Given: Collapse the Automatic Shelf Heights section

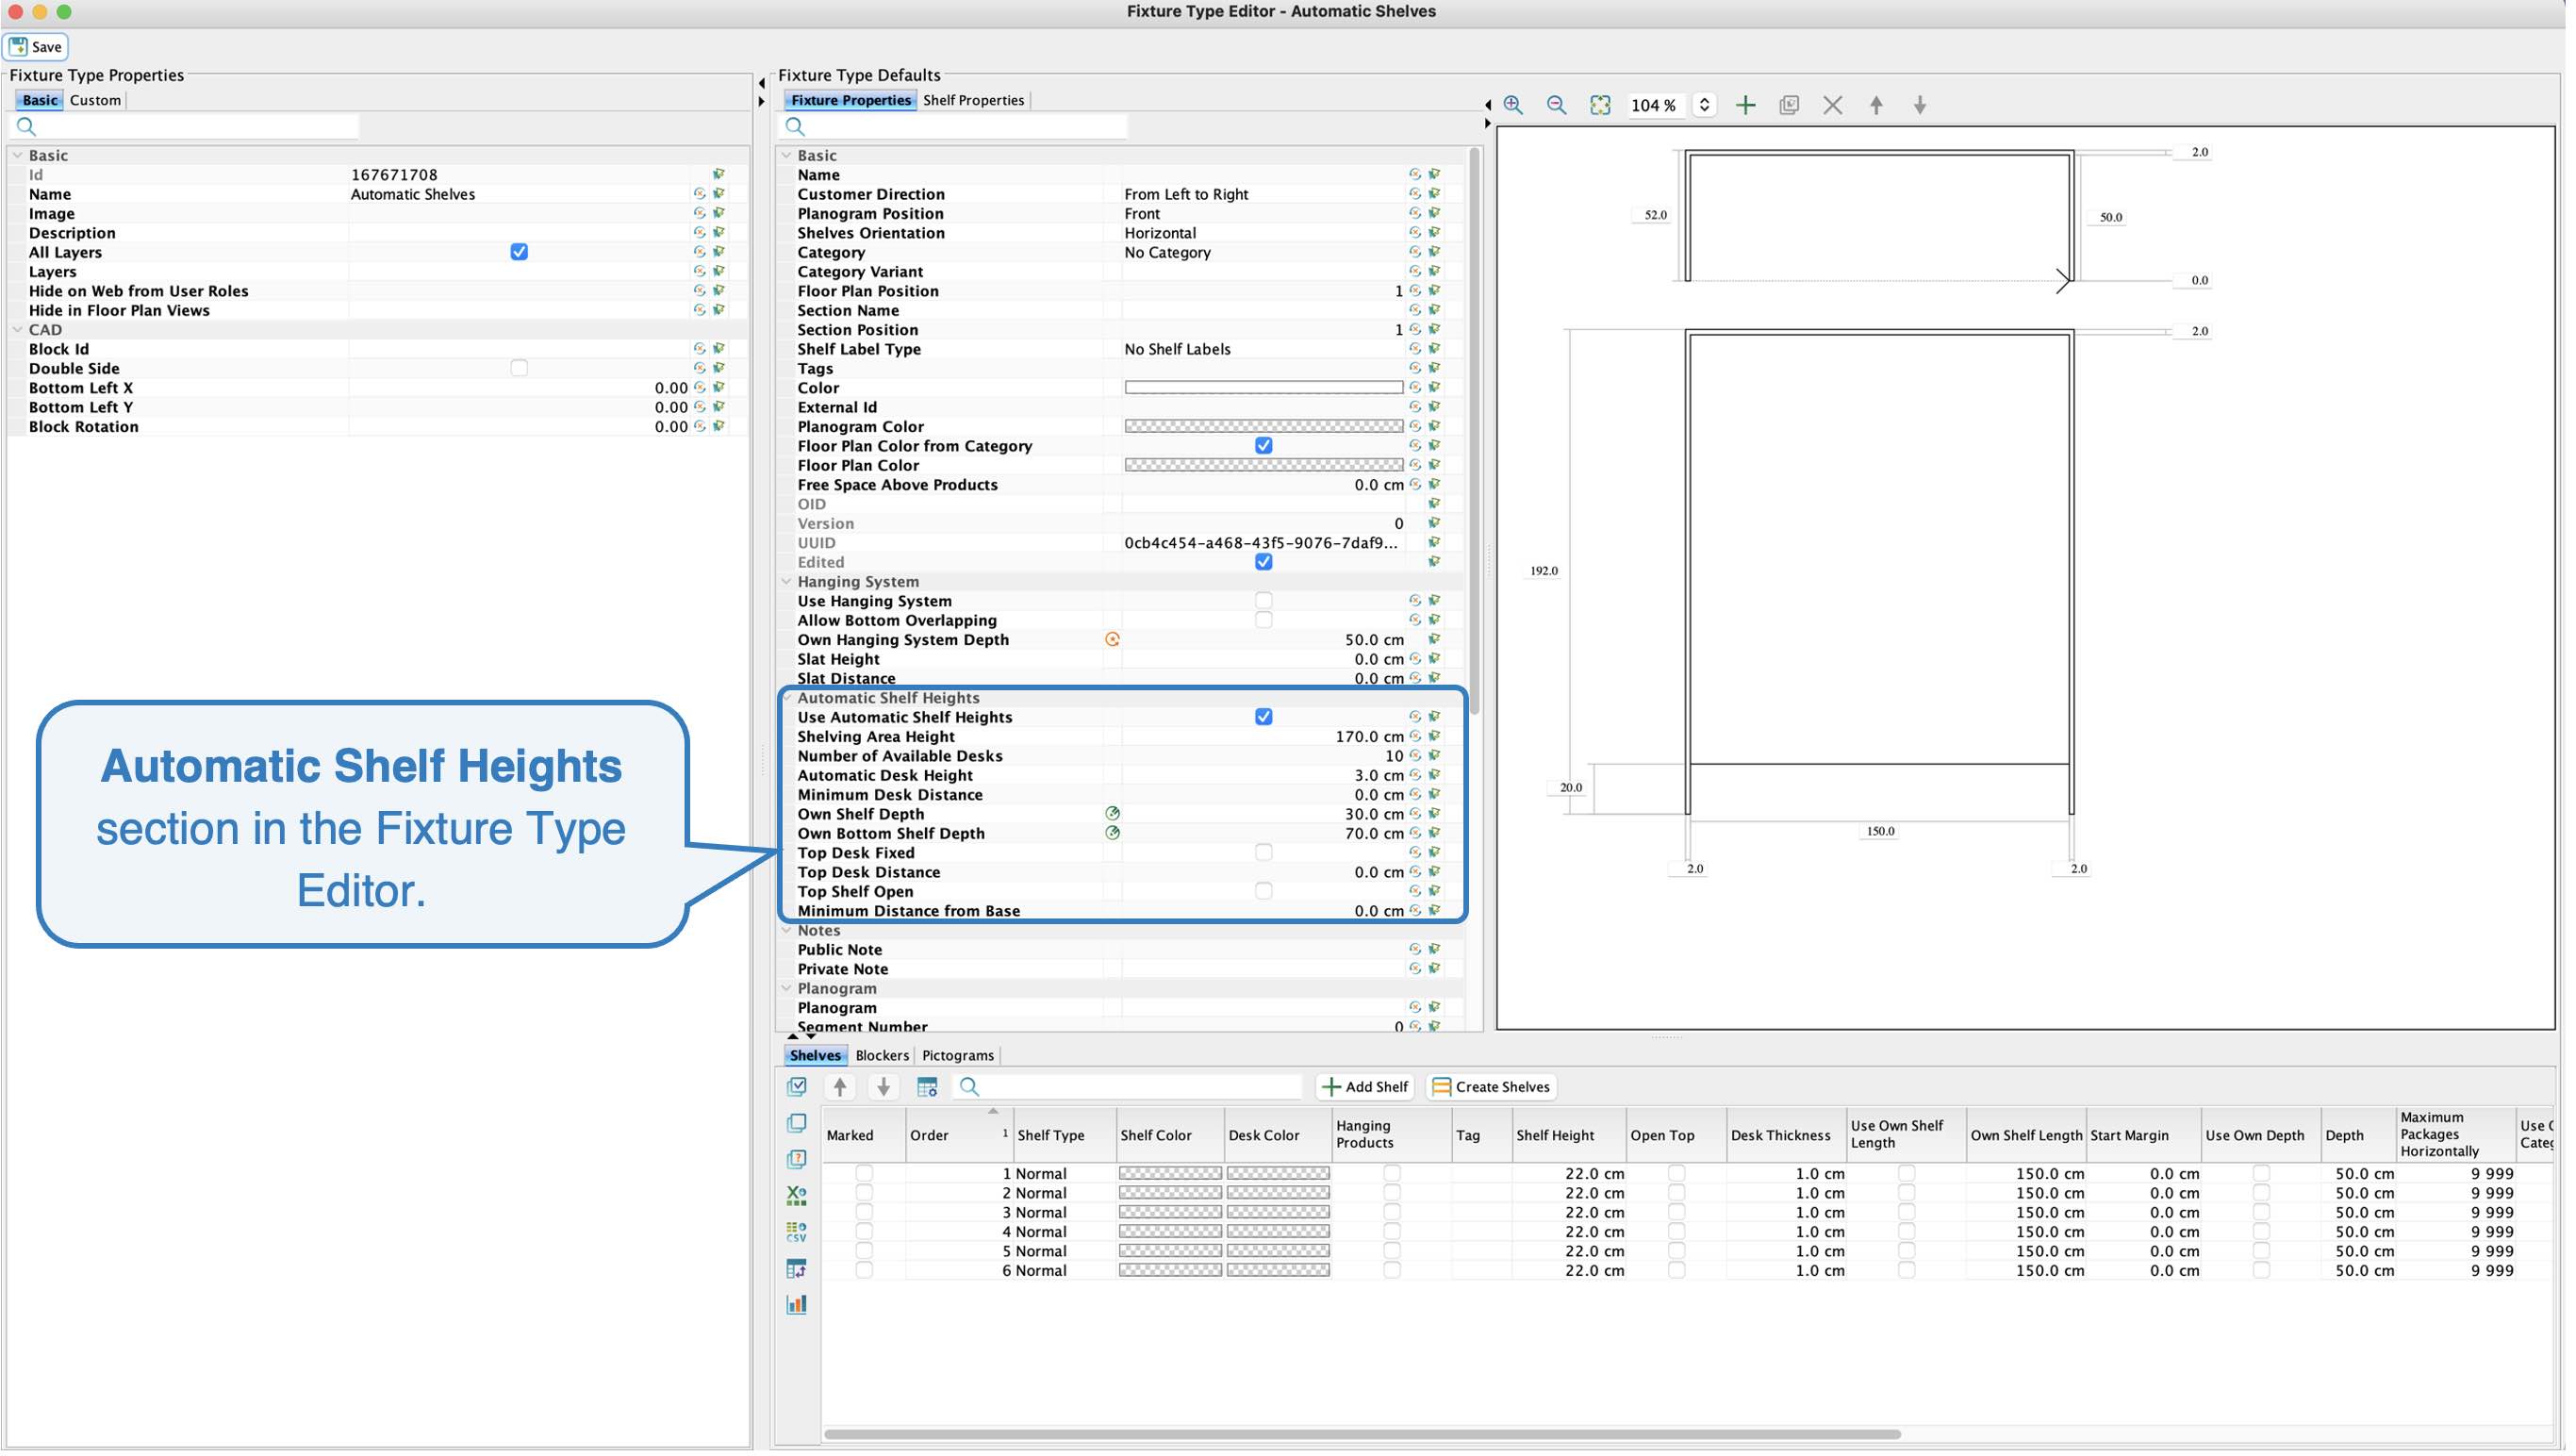Looking at the screenshot, I should [789, 700].
